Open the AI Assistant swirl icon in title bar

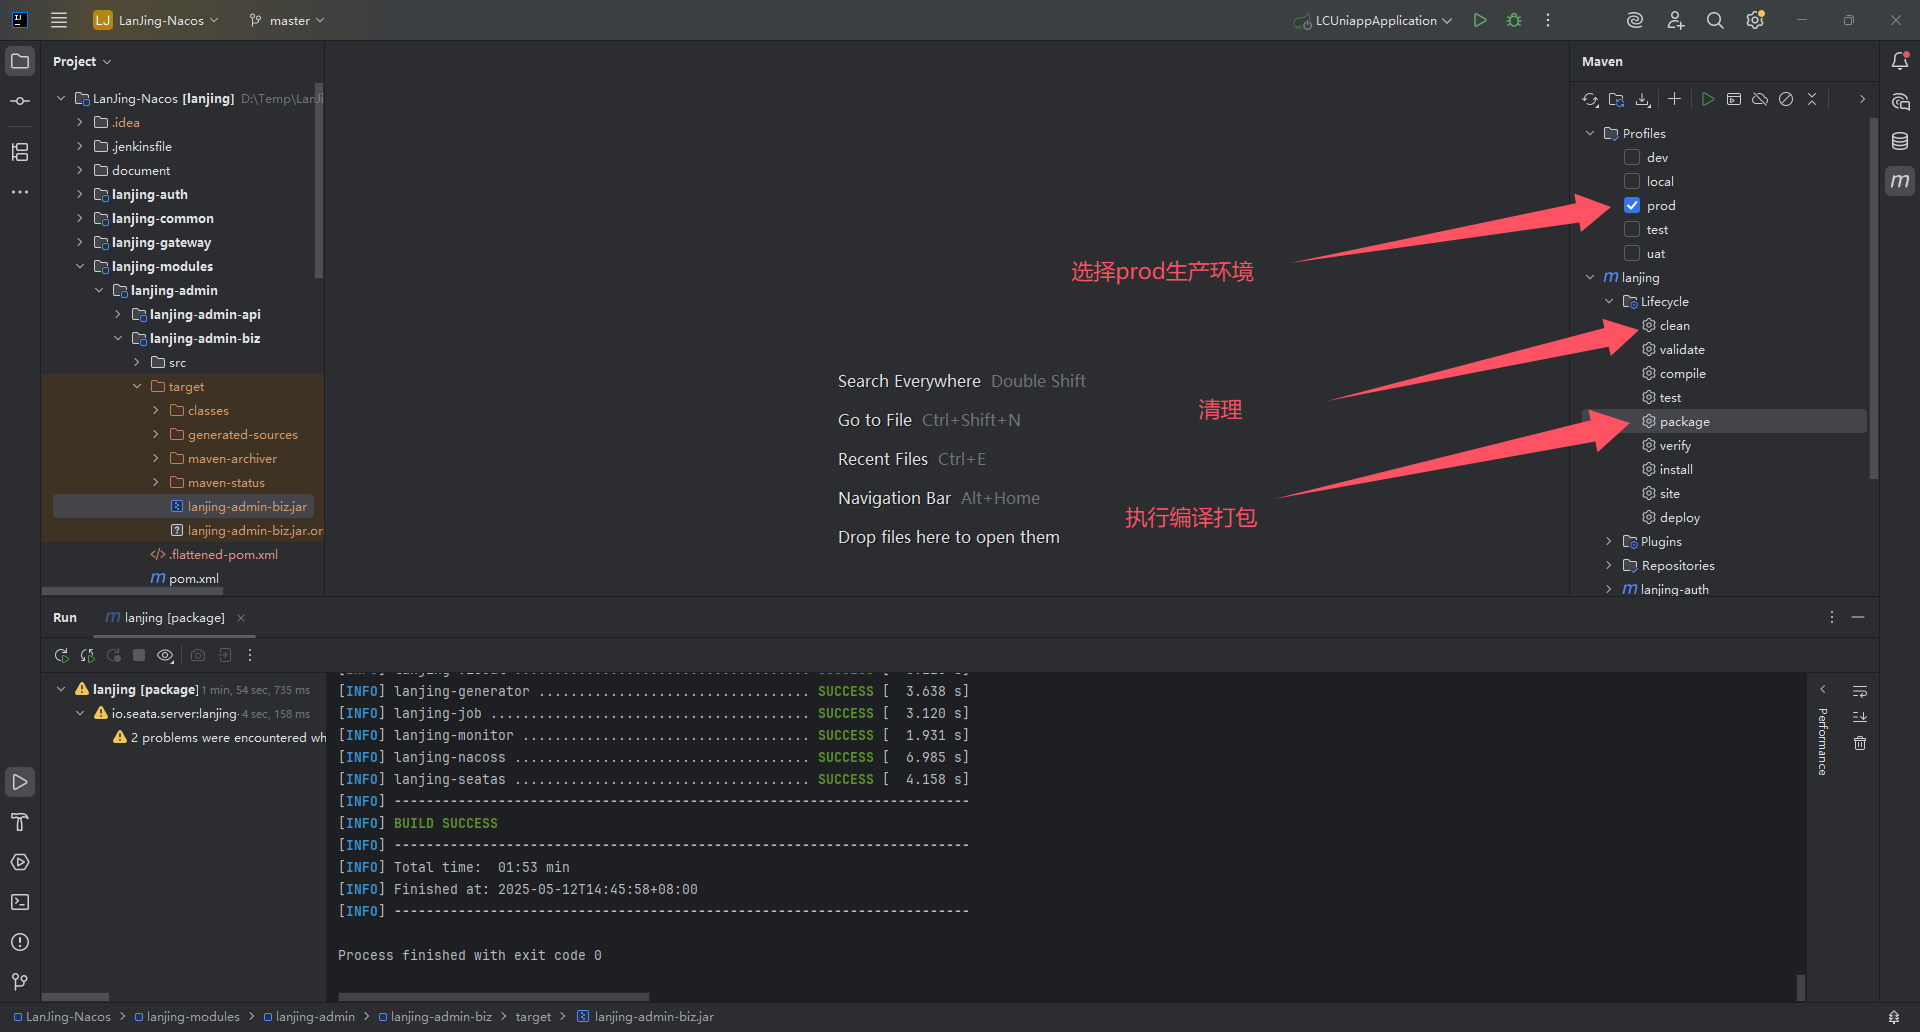[x=1635, y=20]
